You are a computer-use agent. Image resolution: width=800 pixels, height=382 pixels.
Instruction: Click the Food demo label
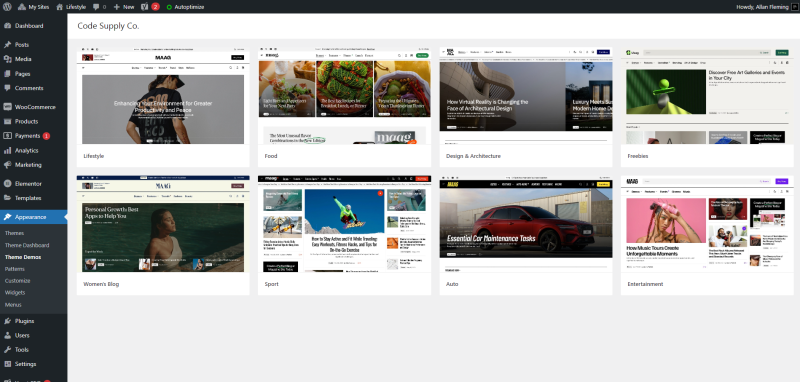pyautogui.click(x=271, y=156)
